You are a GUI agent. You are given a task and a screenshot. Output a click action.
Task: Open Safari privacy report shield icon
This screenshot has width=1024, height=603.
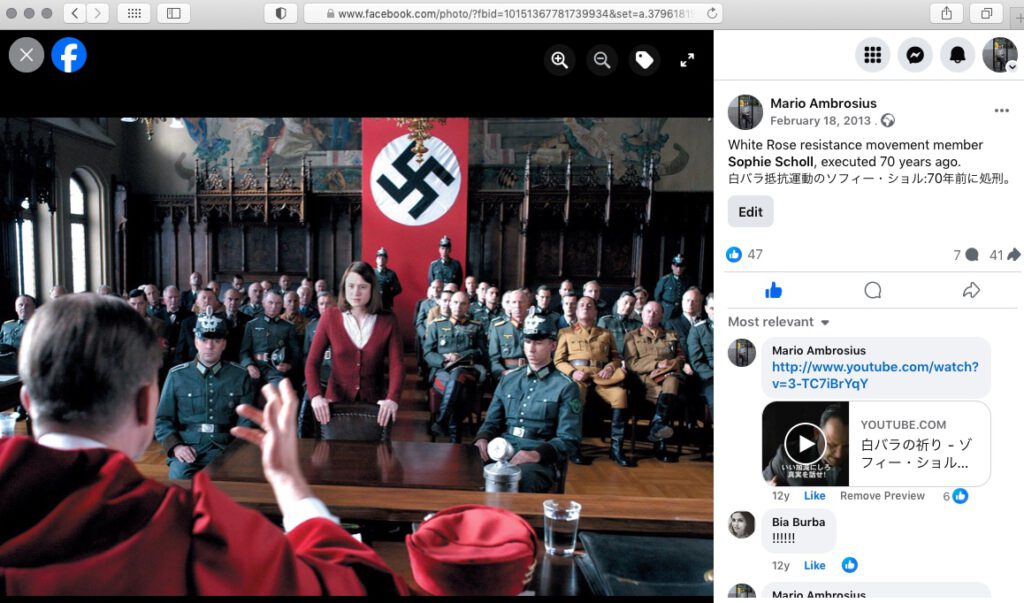tap(281, 13)
